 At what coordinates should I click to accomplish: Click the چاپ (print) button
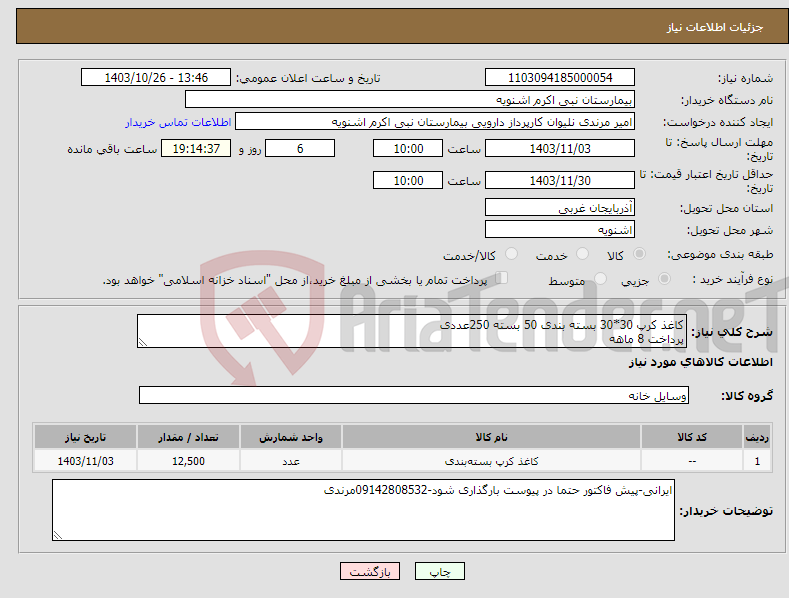pos(439,571)
